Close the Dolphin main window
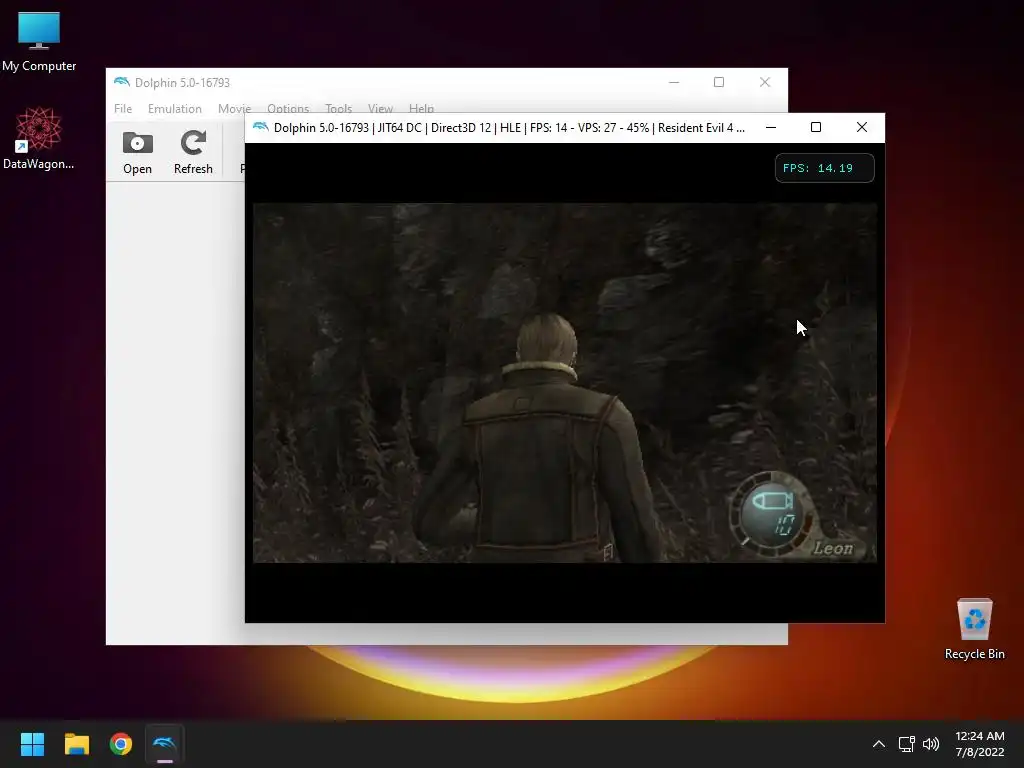Image resolution: width=1024 pixels, height=768 pixels. (765, 82)
